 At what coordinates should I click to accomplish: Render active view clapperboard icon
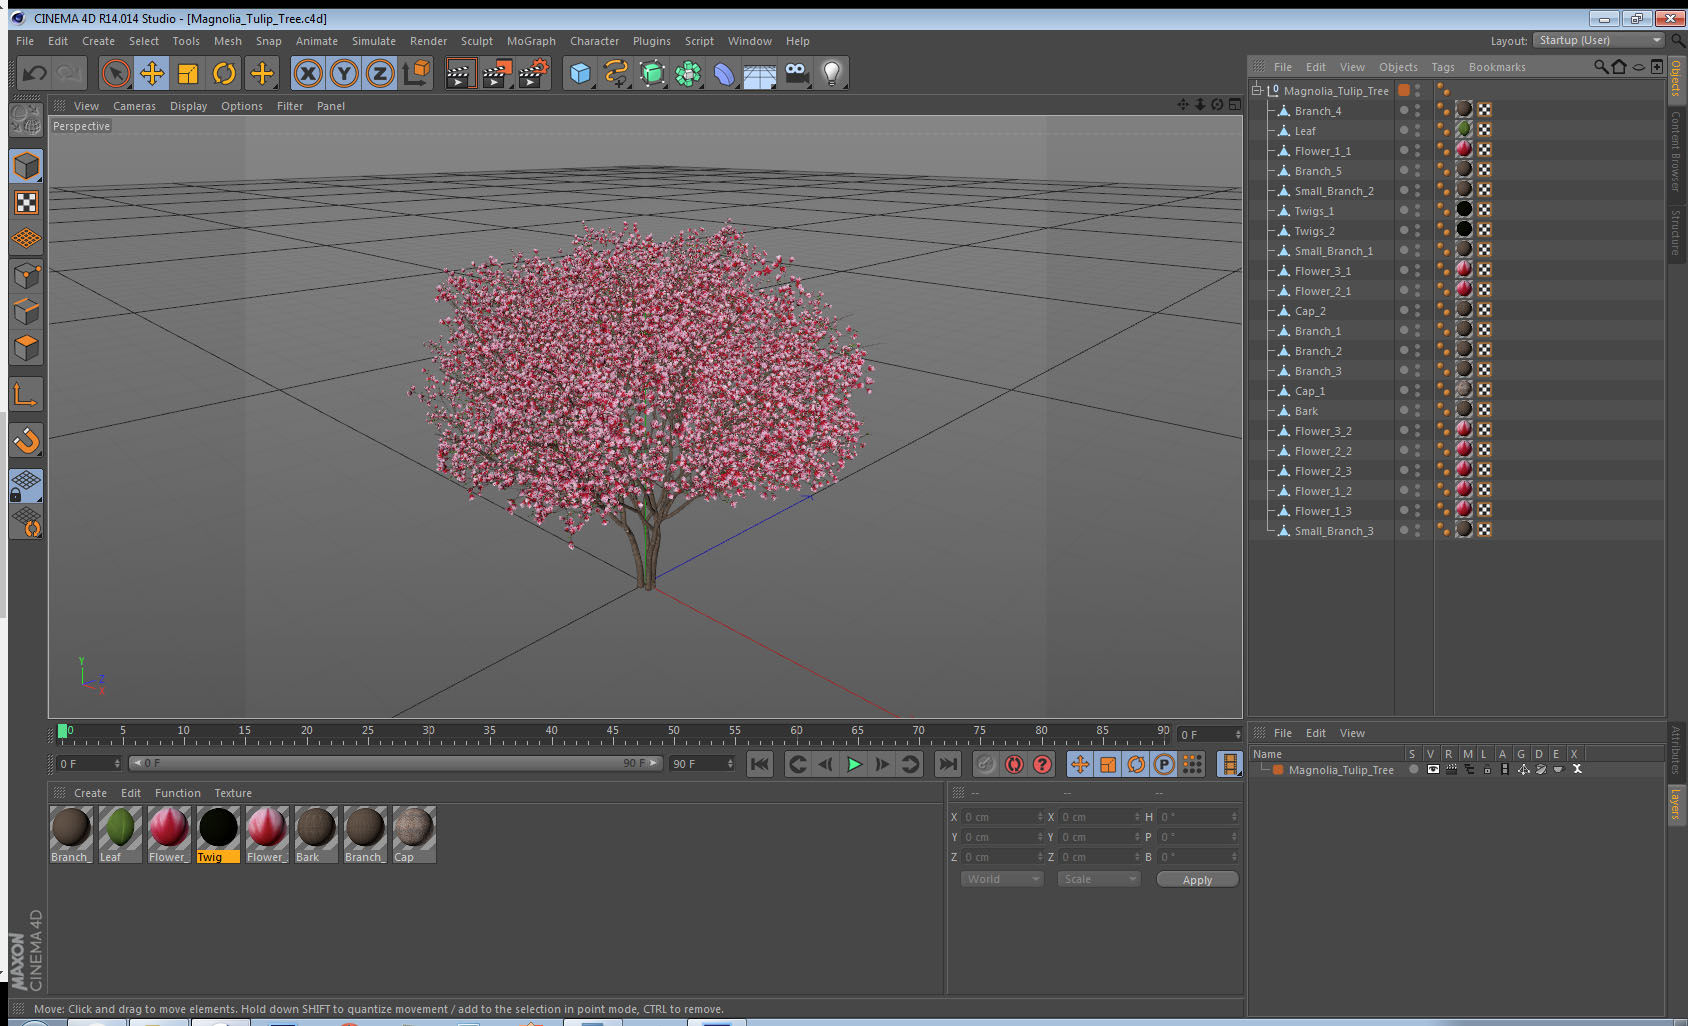(460, 73)
